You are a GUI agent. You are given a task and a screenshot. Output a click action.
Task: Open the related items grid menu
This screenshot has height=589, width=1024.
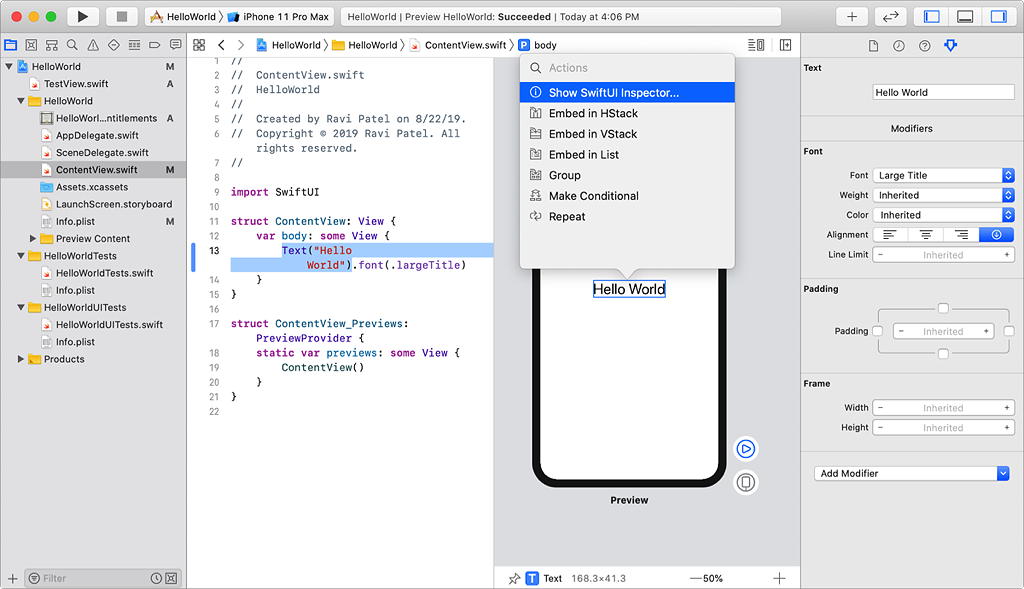199,45
